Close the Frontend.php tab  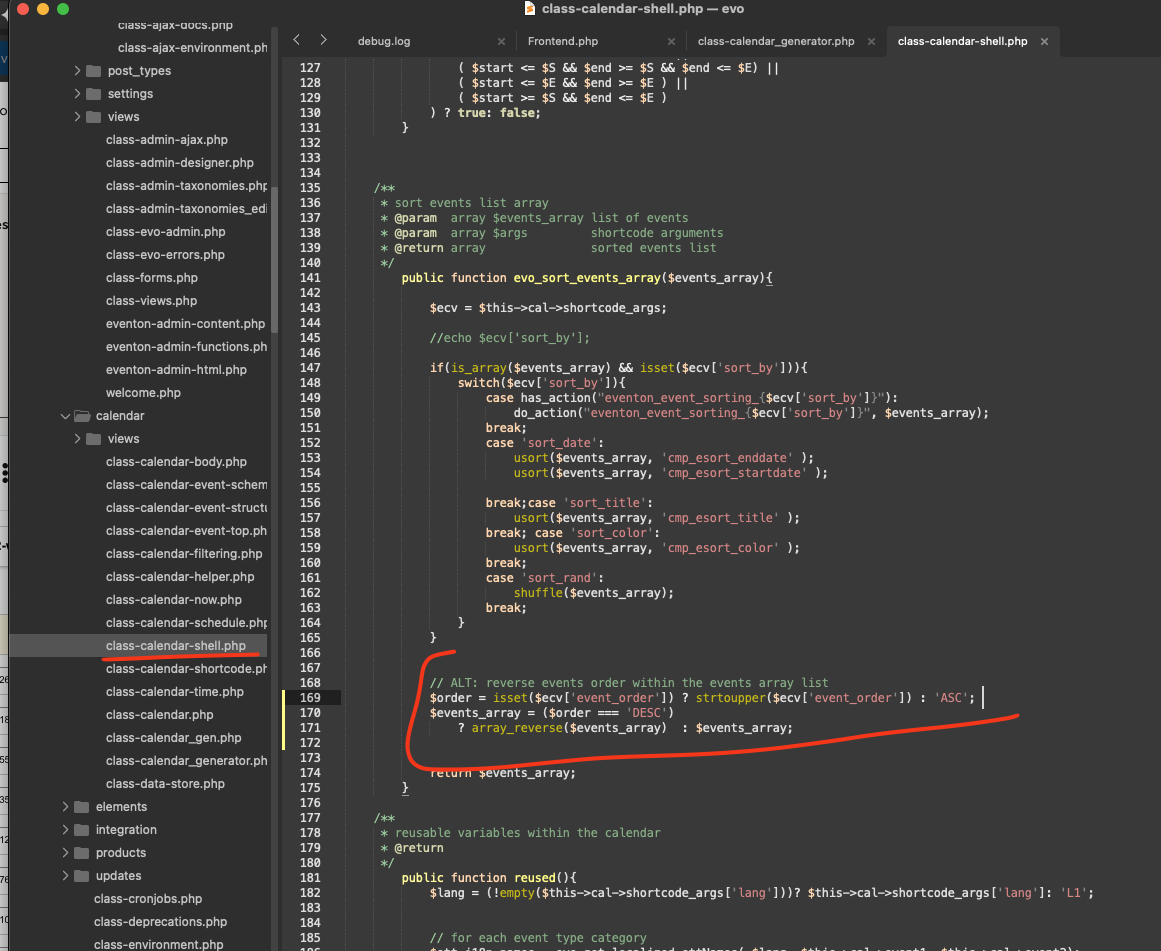click(x=672, y=41)
